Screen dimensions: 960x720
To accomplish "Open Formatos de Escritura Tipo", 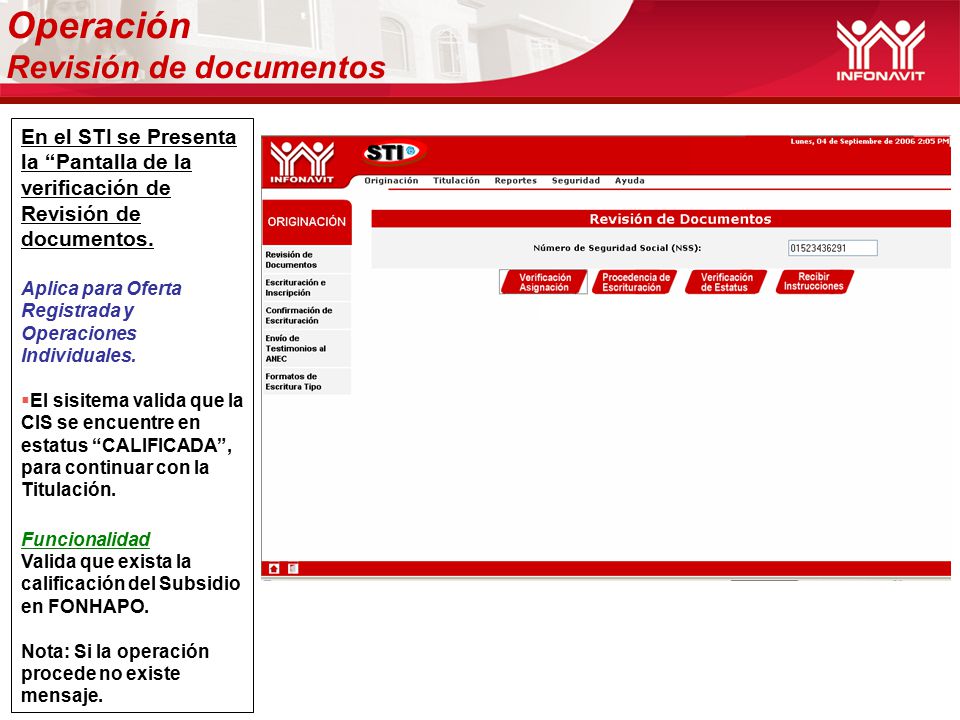I will [306, 381].
